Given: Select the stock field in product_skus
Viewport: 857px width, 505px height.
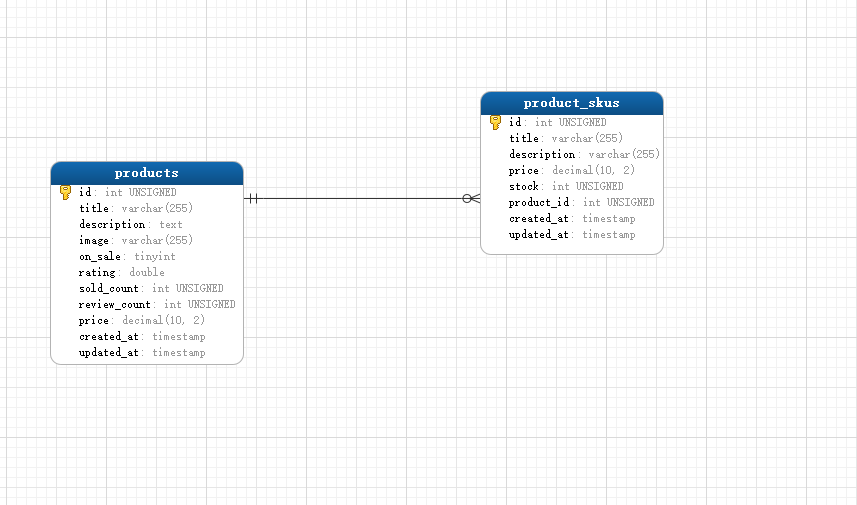Looking at the screenshot, I should coord(525,187).
